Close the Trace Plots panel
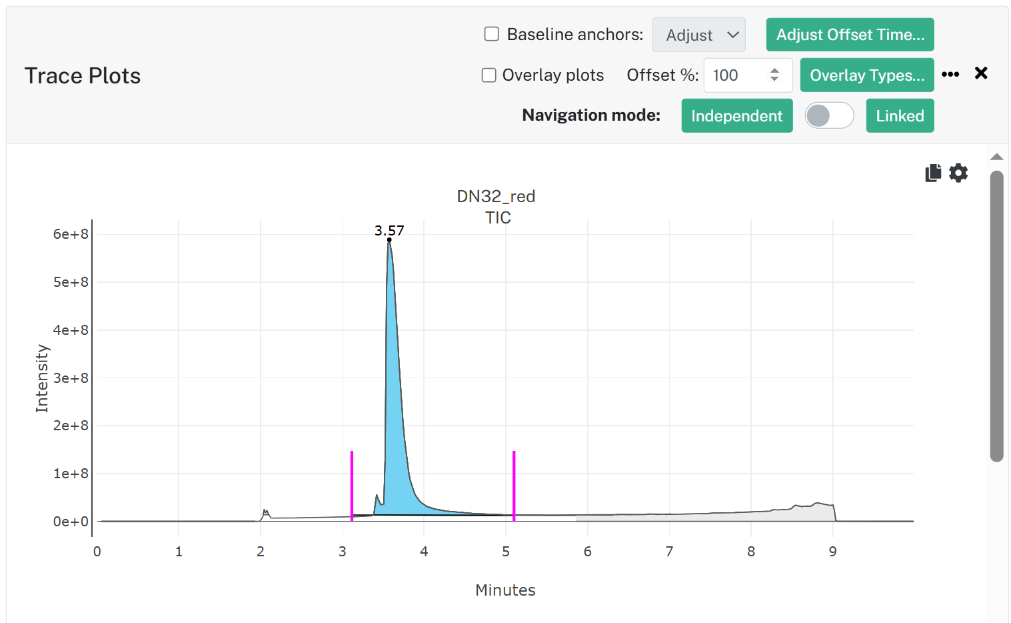 pyautogui.click(x=981, y=73)
